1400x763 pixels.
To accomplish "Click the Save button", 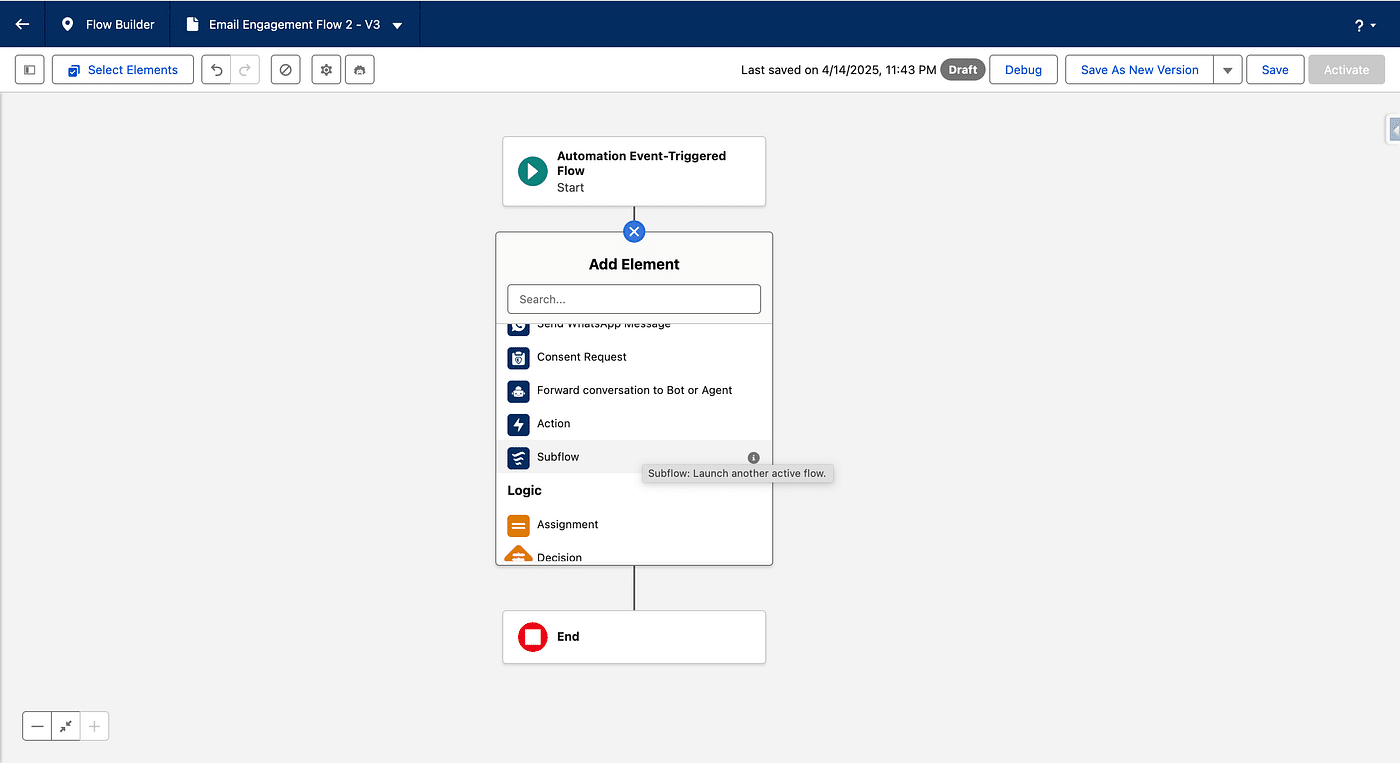I will 1275,70.
